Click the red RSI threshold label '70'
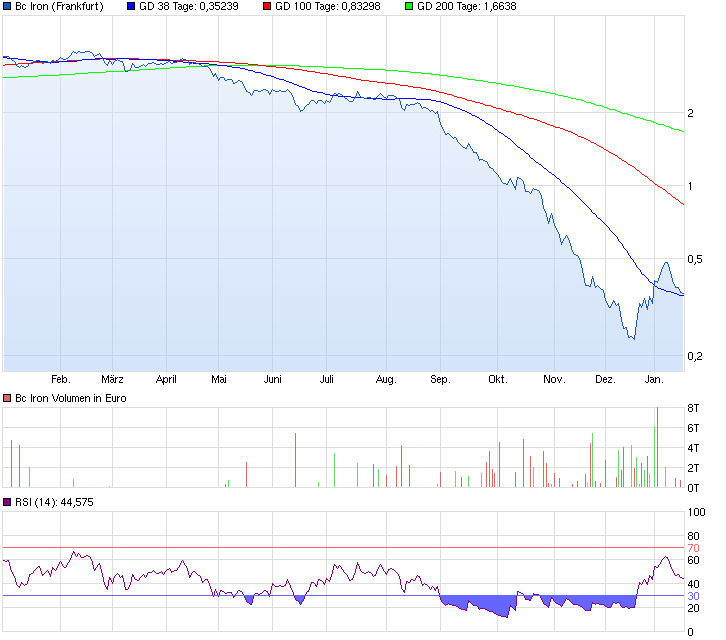Image resolution: width=726 pixels, height=640 pixels. [x=693, y=548]
